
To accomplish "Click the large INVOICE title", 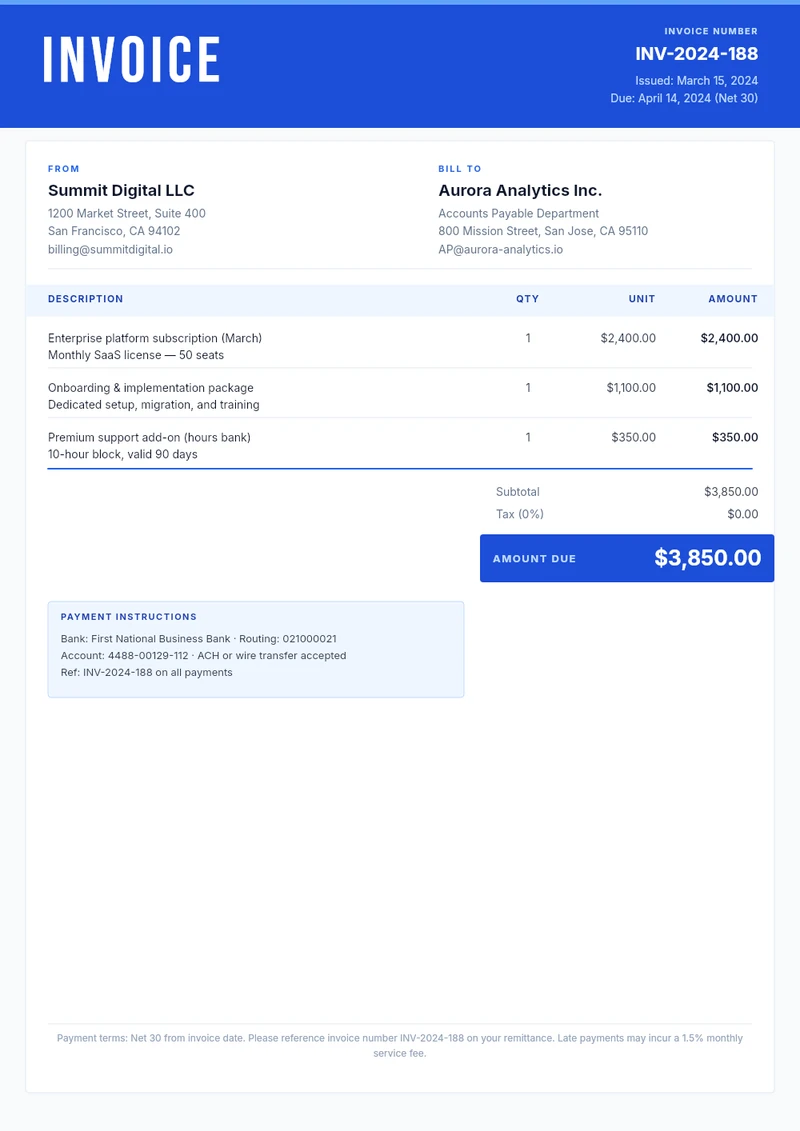I will 131,59.
